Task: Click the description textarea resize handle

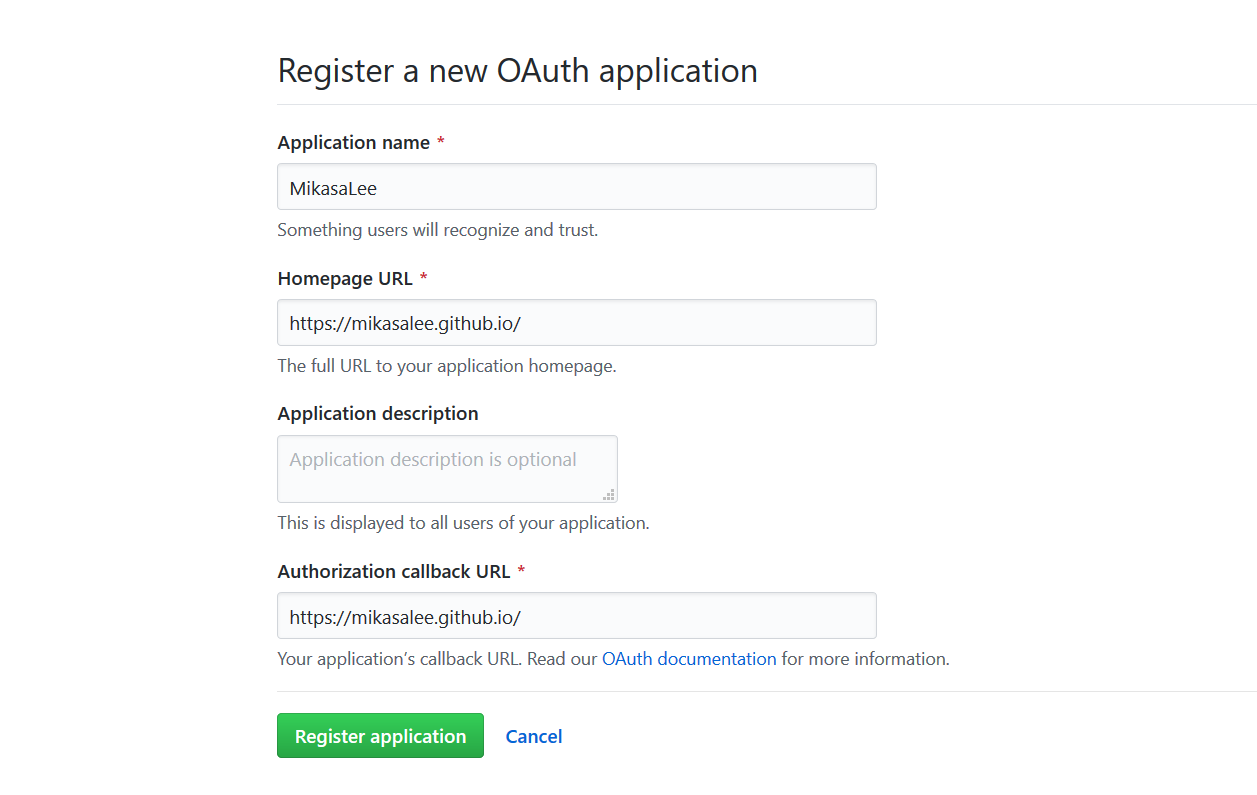Action: pyautogui.click(x=609, y=494)
